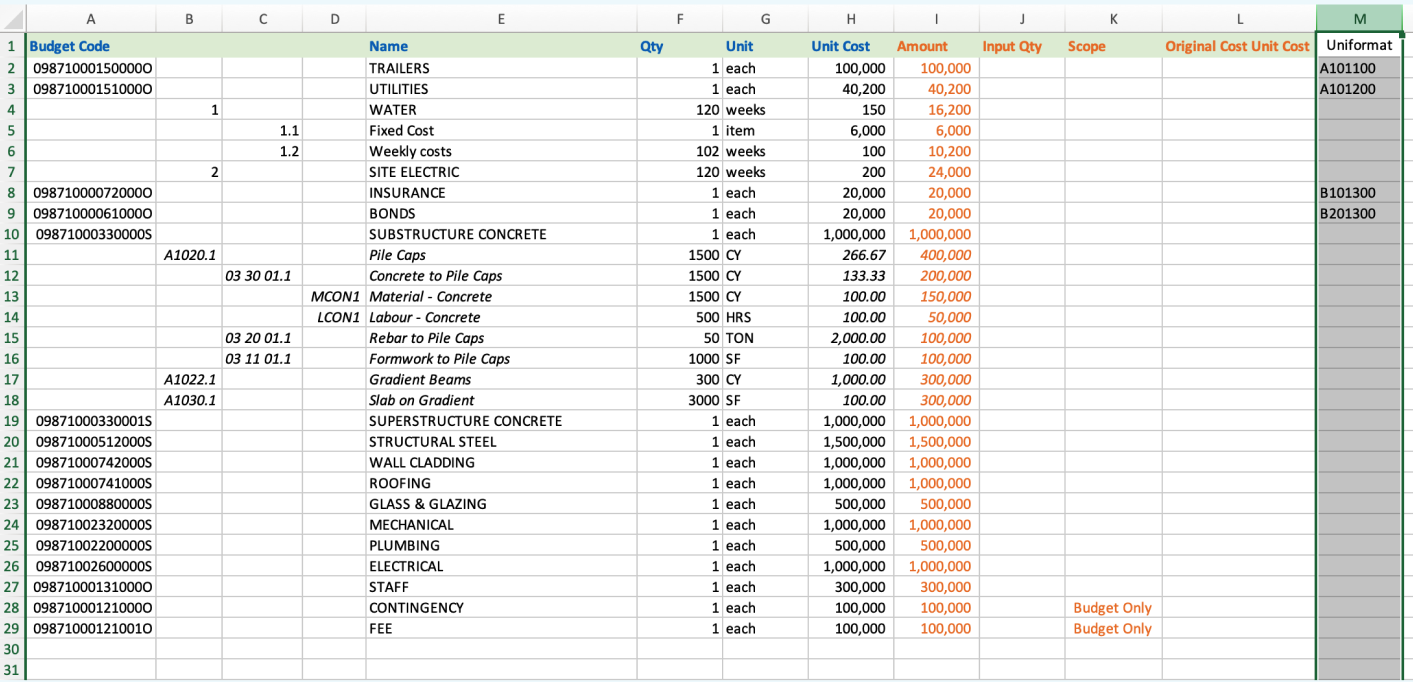Select unit cell reading TON
Viewport: 1413px width, 682px height.
(765, 338)
